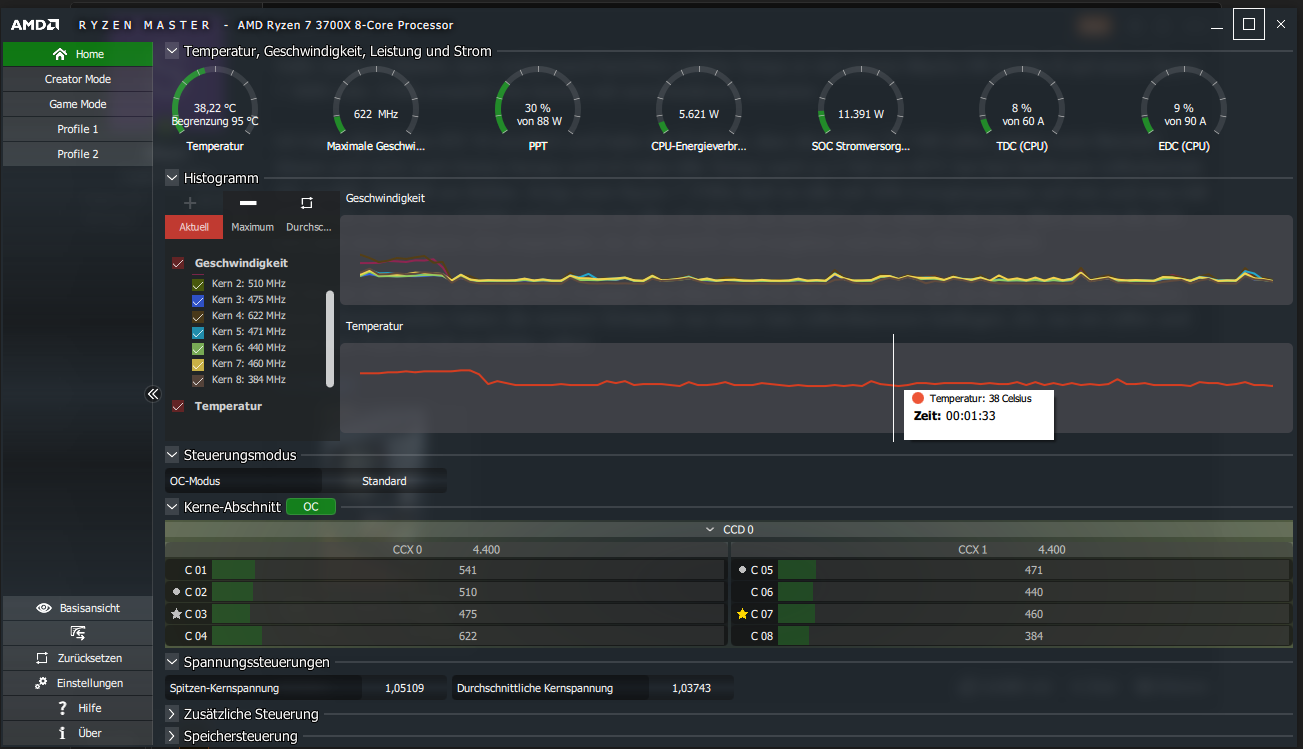This screenshot has width=1303, height=749.
Task: Click the minus icon above the Maximum tab
Action: [248, 203]
